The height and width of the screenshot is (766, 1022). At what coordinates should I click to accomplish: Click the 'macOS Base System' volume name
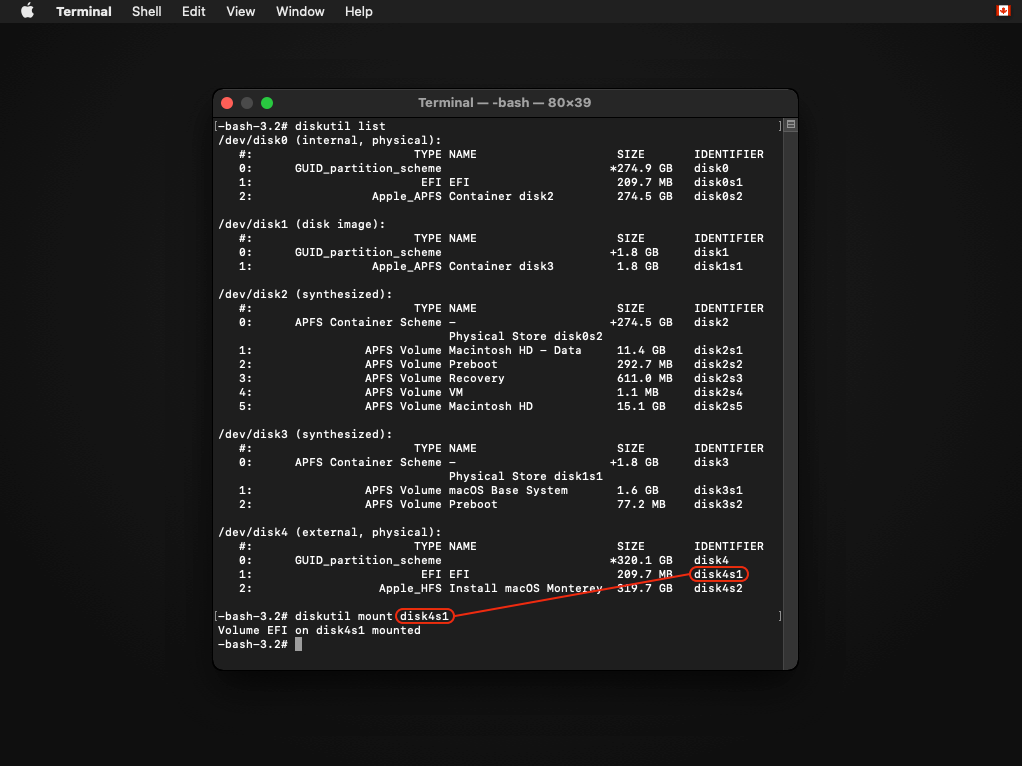[x=508, y=491]
